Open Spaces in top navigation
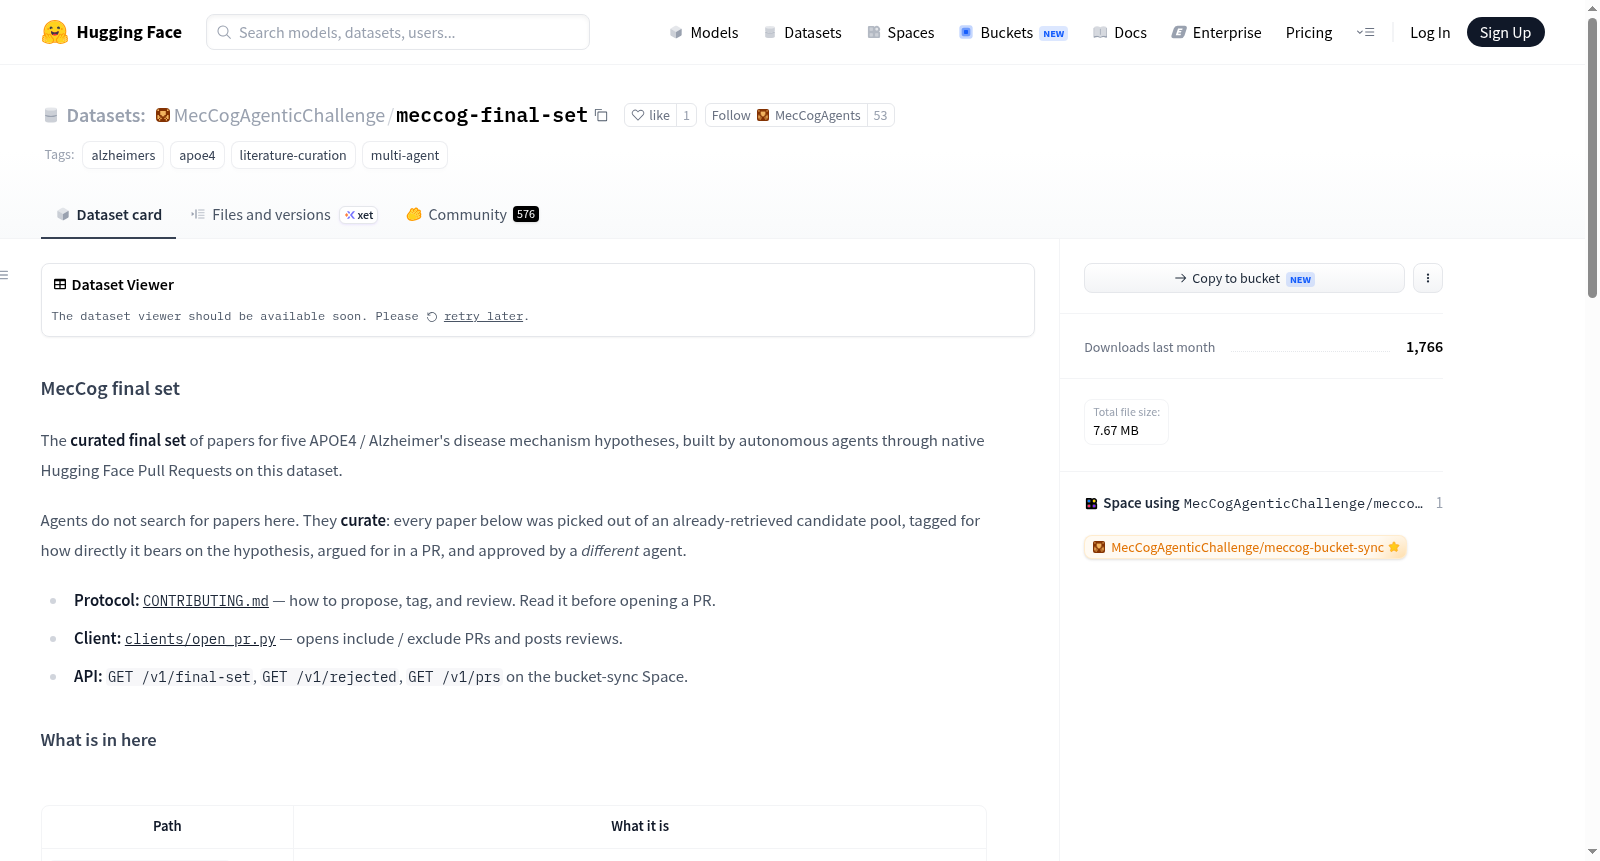Screen dimensions: 1600x861 901,32
